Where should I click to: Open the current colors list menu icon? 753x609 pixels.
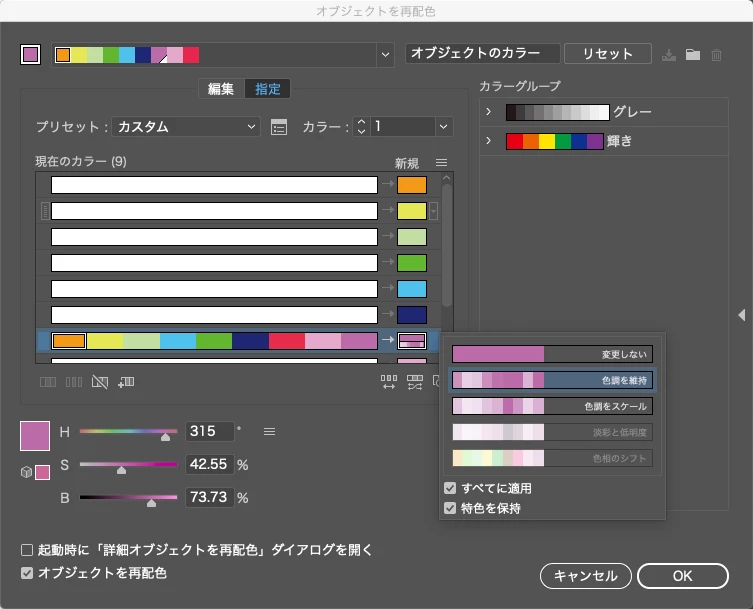(x=441, y=163)
